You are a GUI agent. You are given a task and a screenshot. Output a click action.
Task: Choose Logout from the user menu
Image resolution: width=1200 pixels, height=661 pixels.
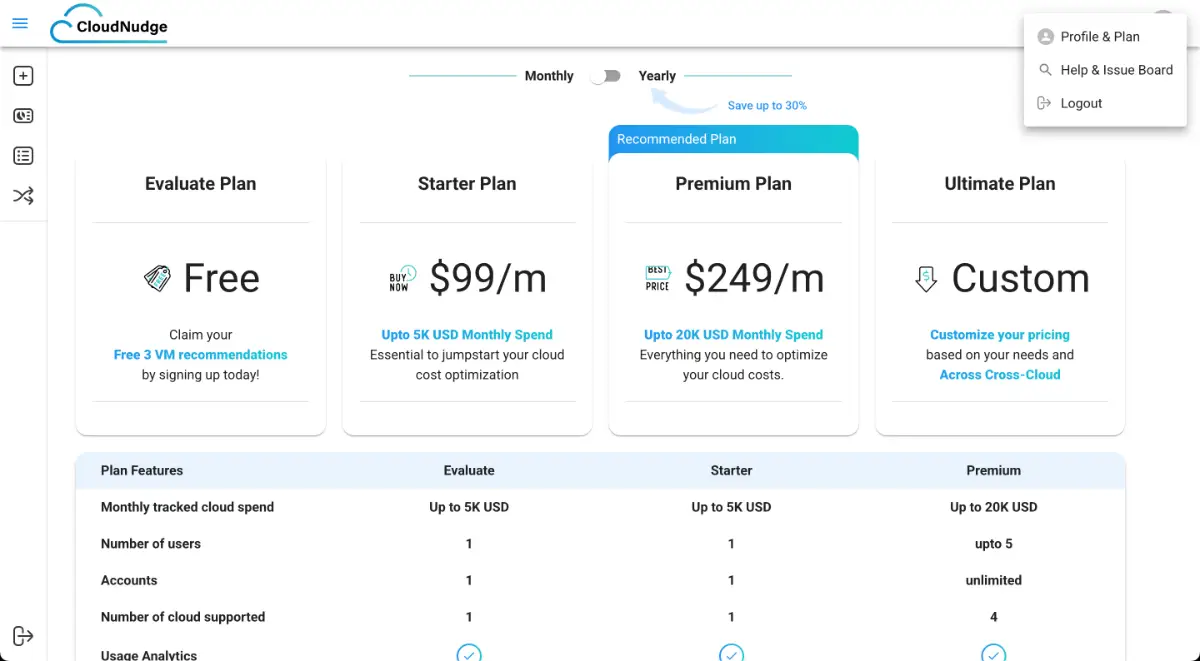(1081, 103)
